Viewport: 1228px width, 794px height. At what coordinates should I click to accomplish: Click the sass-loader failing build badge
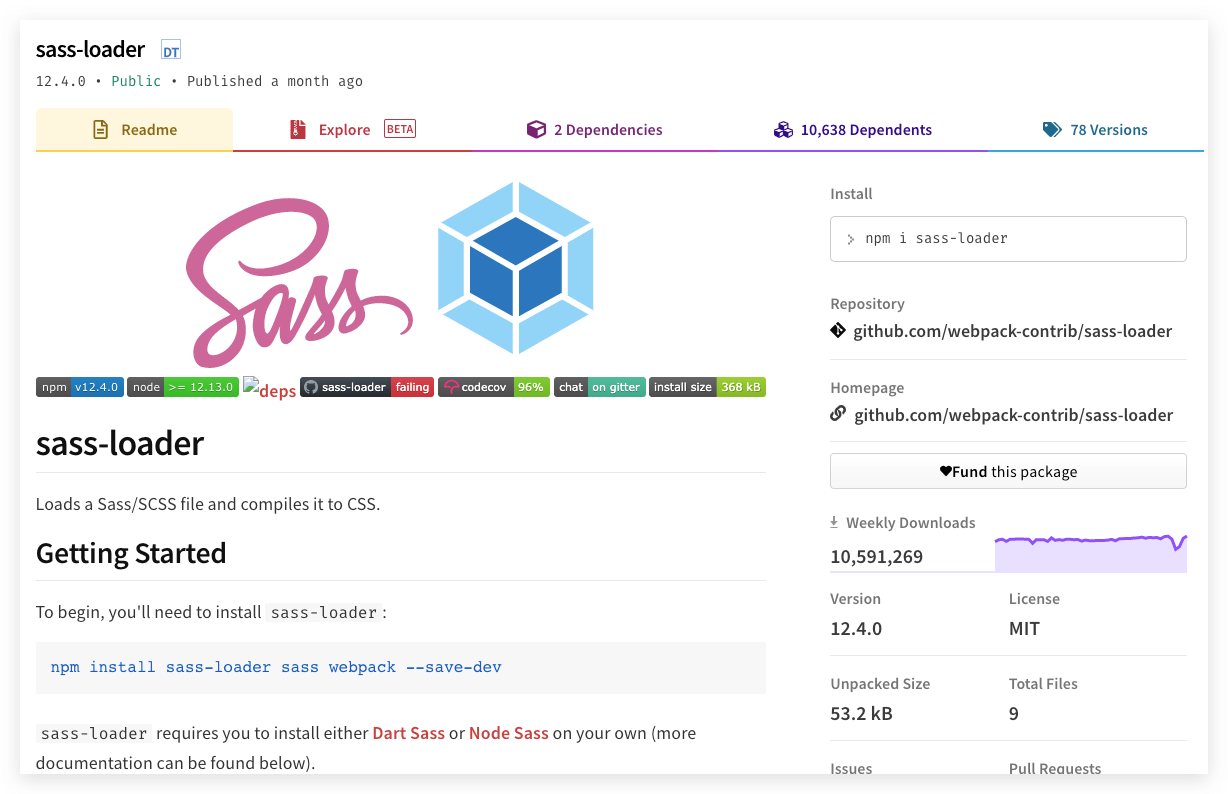click(367, 387)
